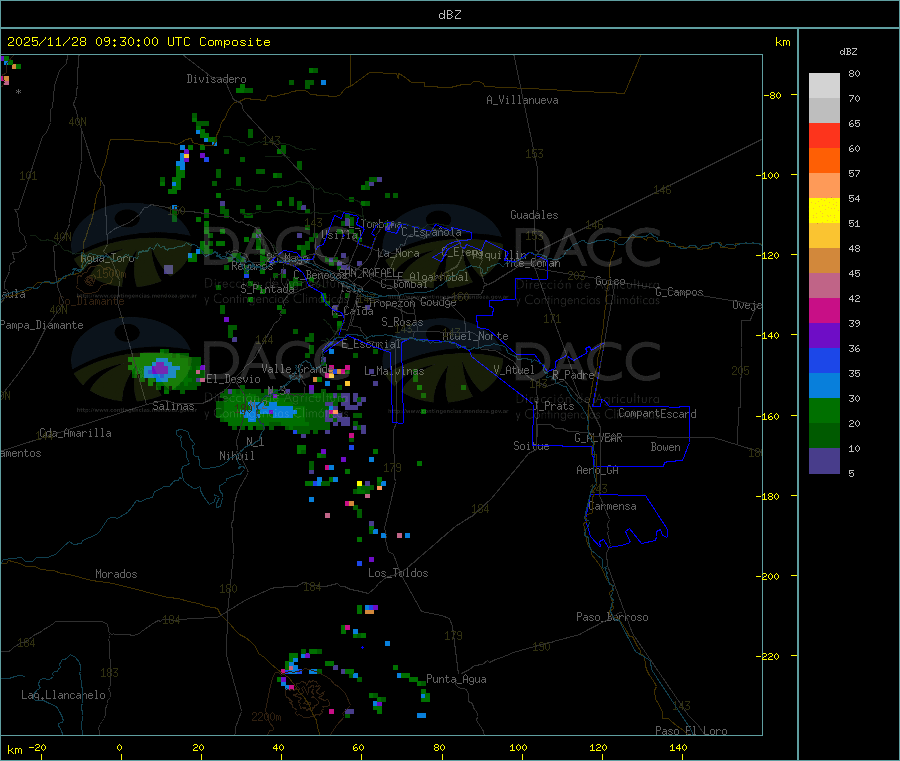Viewport: 900px width, 761px height.
Task: Click the 'CompantEscard' label
Action: point(657,414)
